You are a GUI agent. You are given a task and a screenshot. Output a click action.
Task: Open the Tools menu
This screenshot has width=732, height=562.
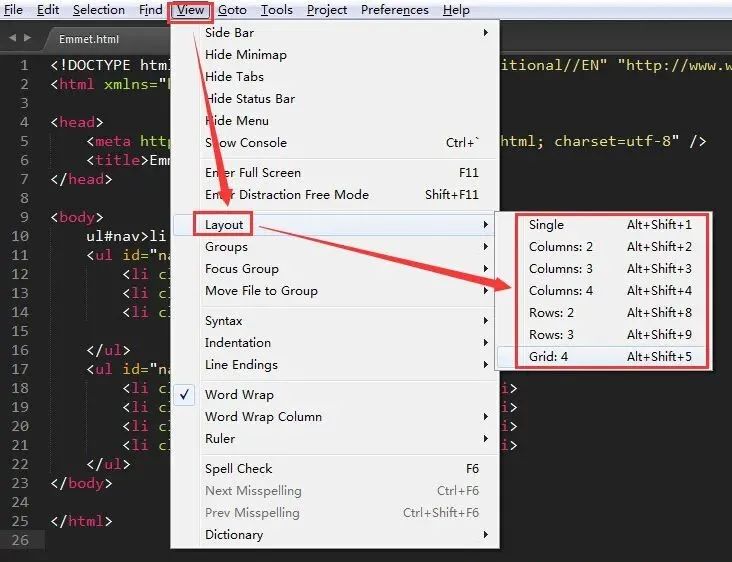276,10
